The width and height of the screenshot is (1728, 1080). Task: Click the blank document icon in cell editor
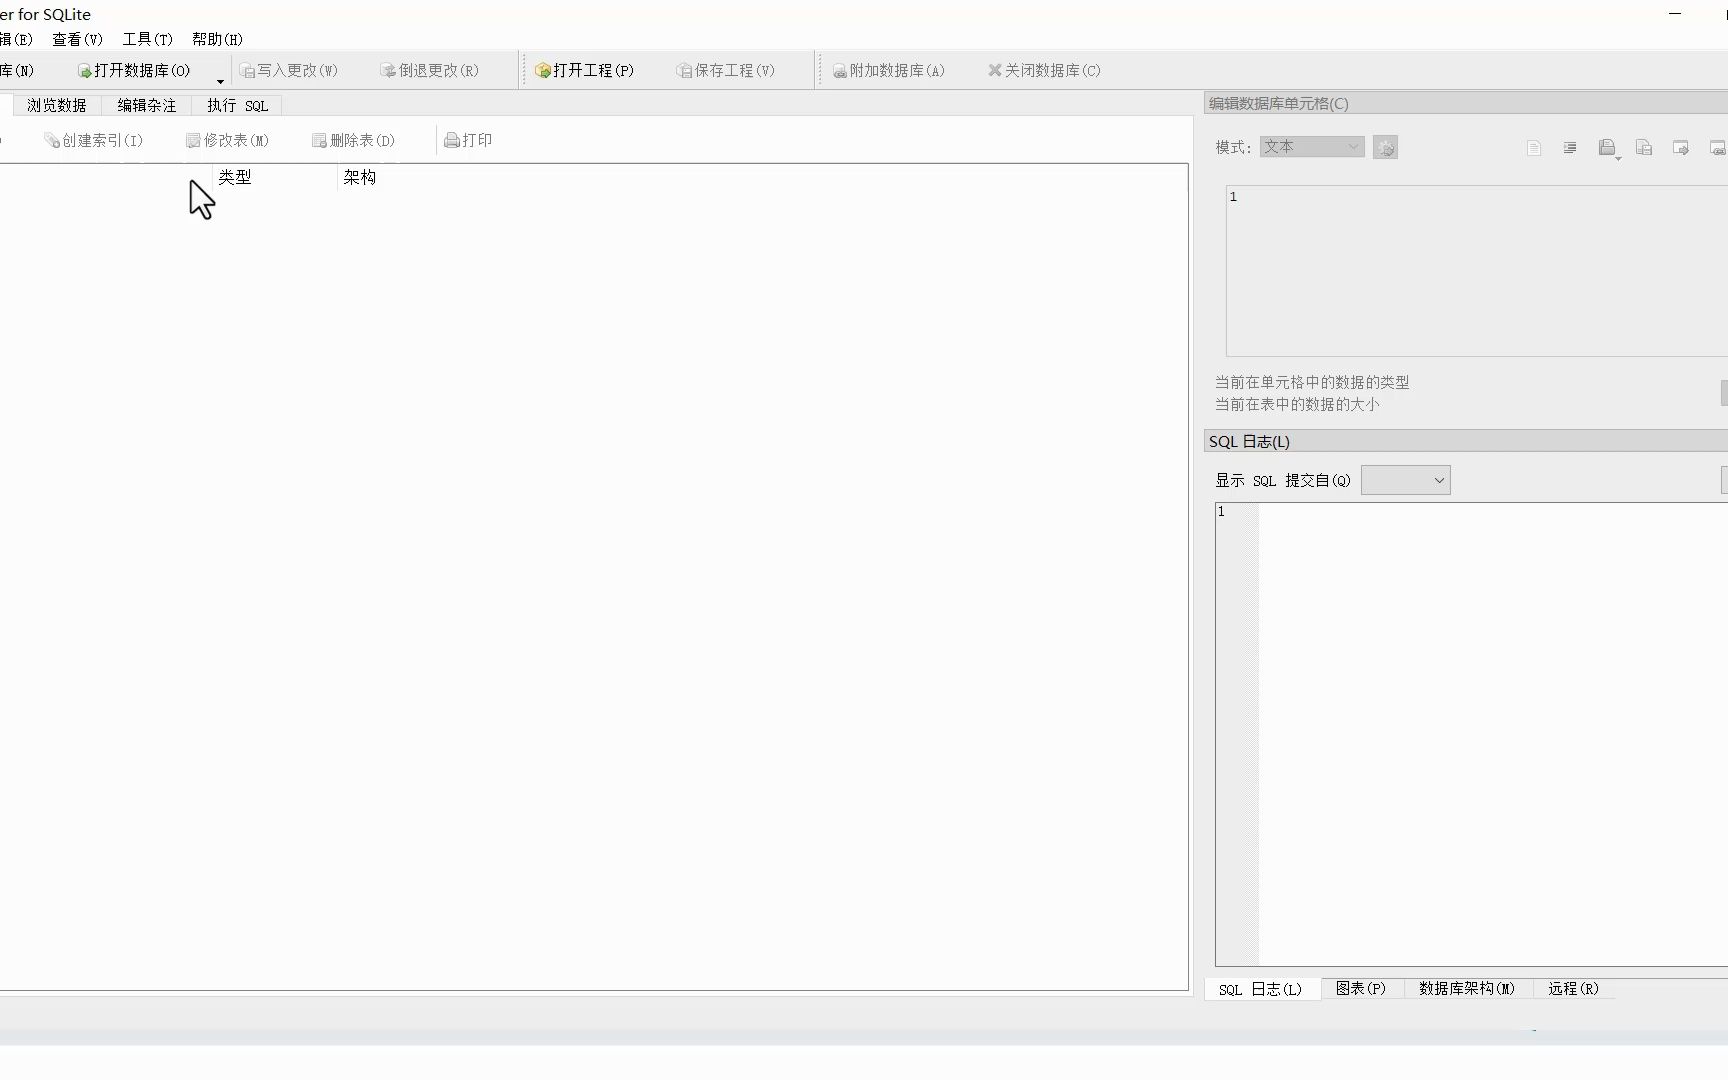click(1534, 148)
